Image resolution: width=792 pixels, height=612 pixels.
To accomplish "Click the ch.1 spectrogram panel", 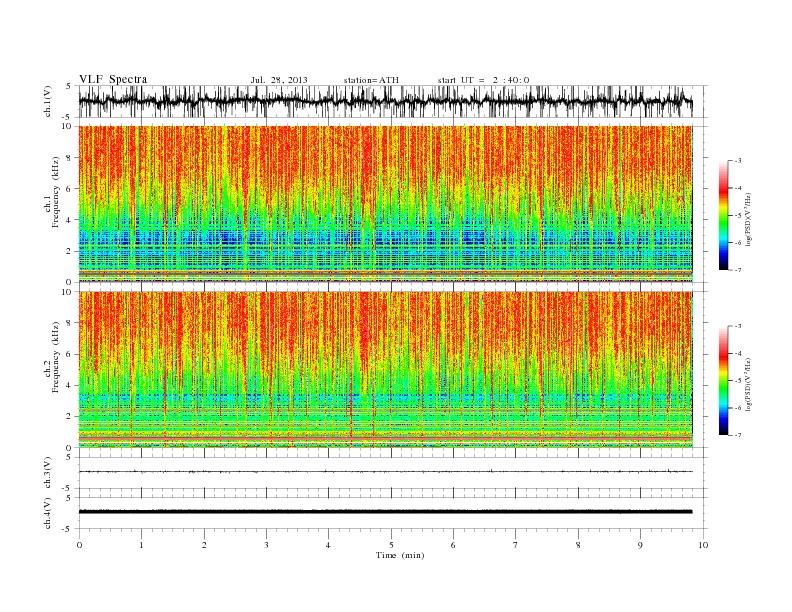I will click(385, 204).
